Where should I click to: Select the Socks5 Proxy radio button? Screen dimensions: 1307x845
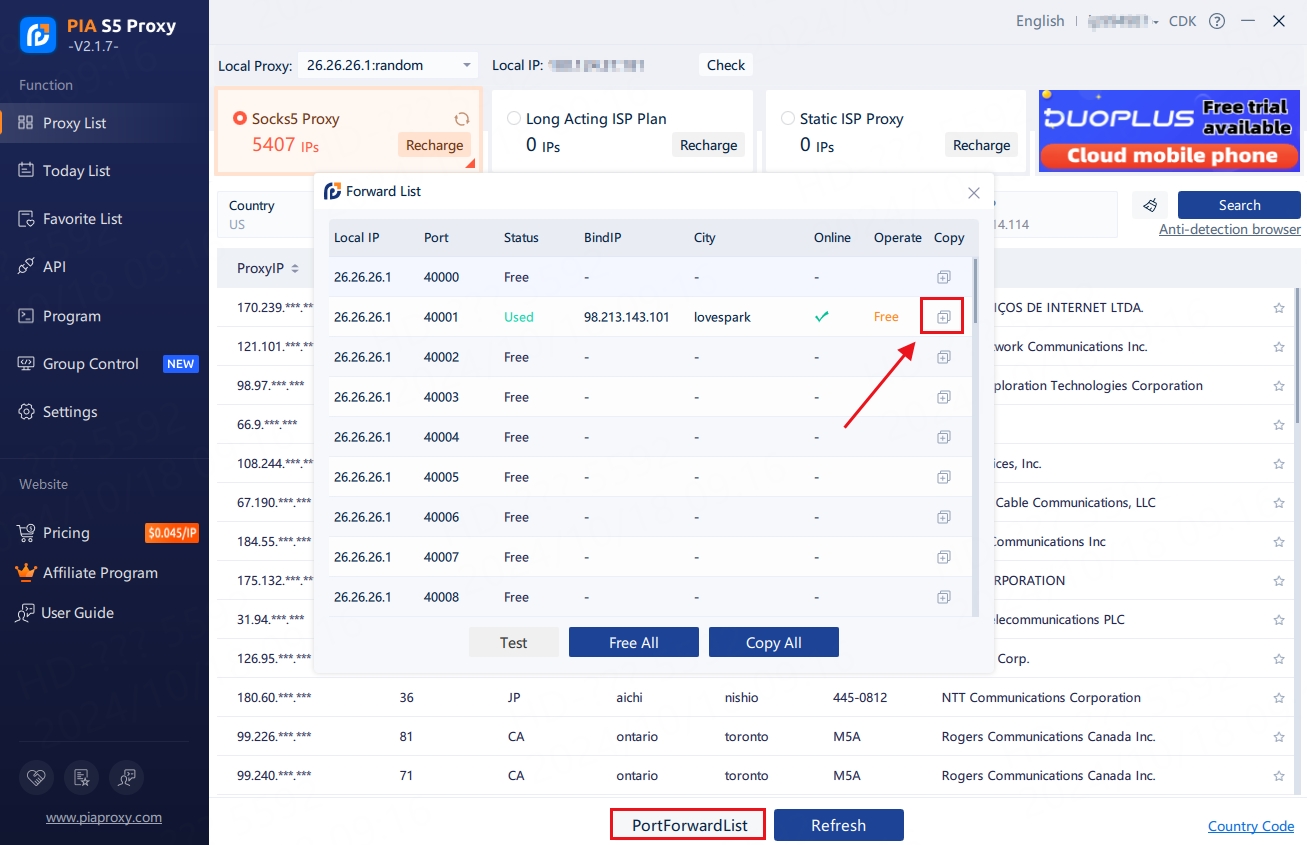pyautogui.click(x=240, y=119)
